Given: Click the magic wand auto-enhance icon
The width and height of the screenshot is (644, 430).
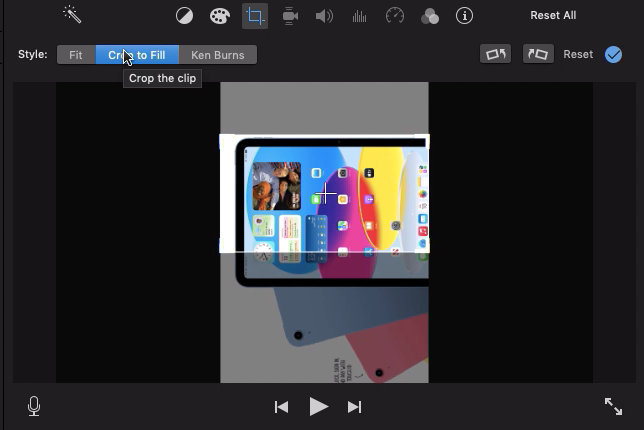Looking at the screenshot, I should coord(72,15).
